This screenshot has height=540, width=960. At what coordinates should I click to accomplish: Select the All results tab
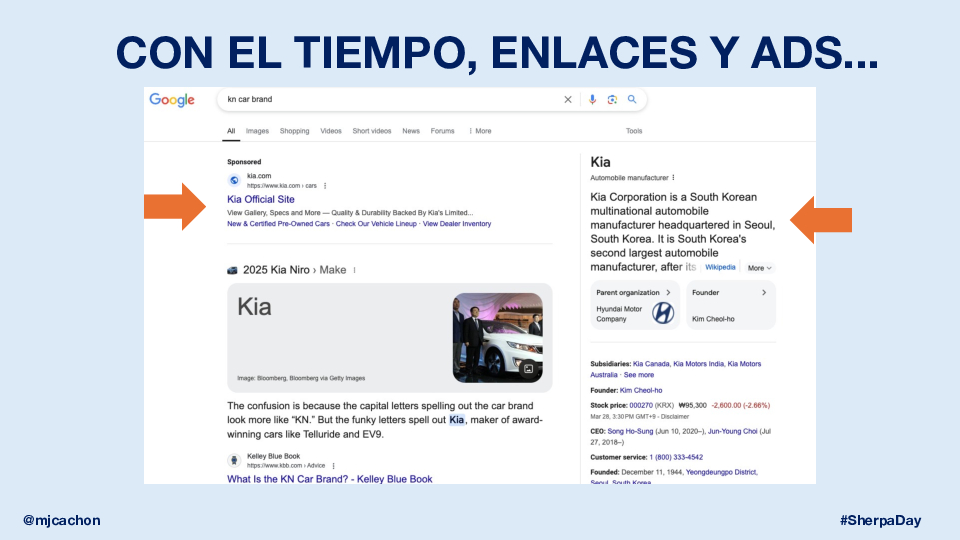click(231, 131)
